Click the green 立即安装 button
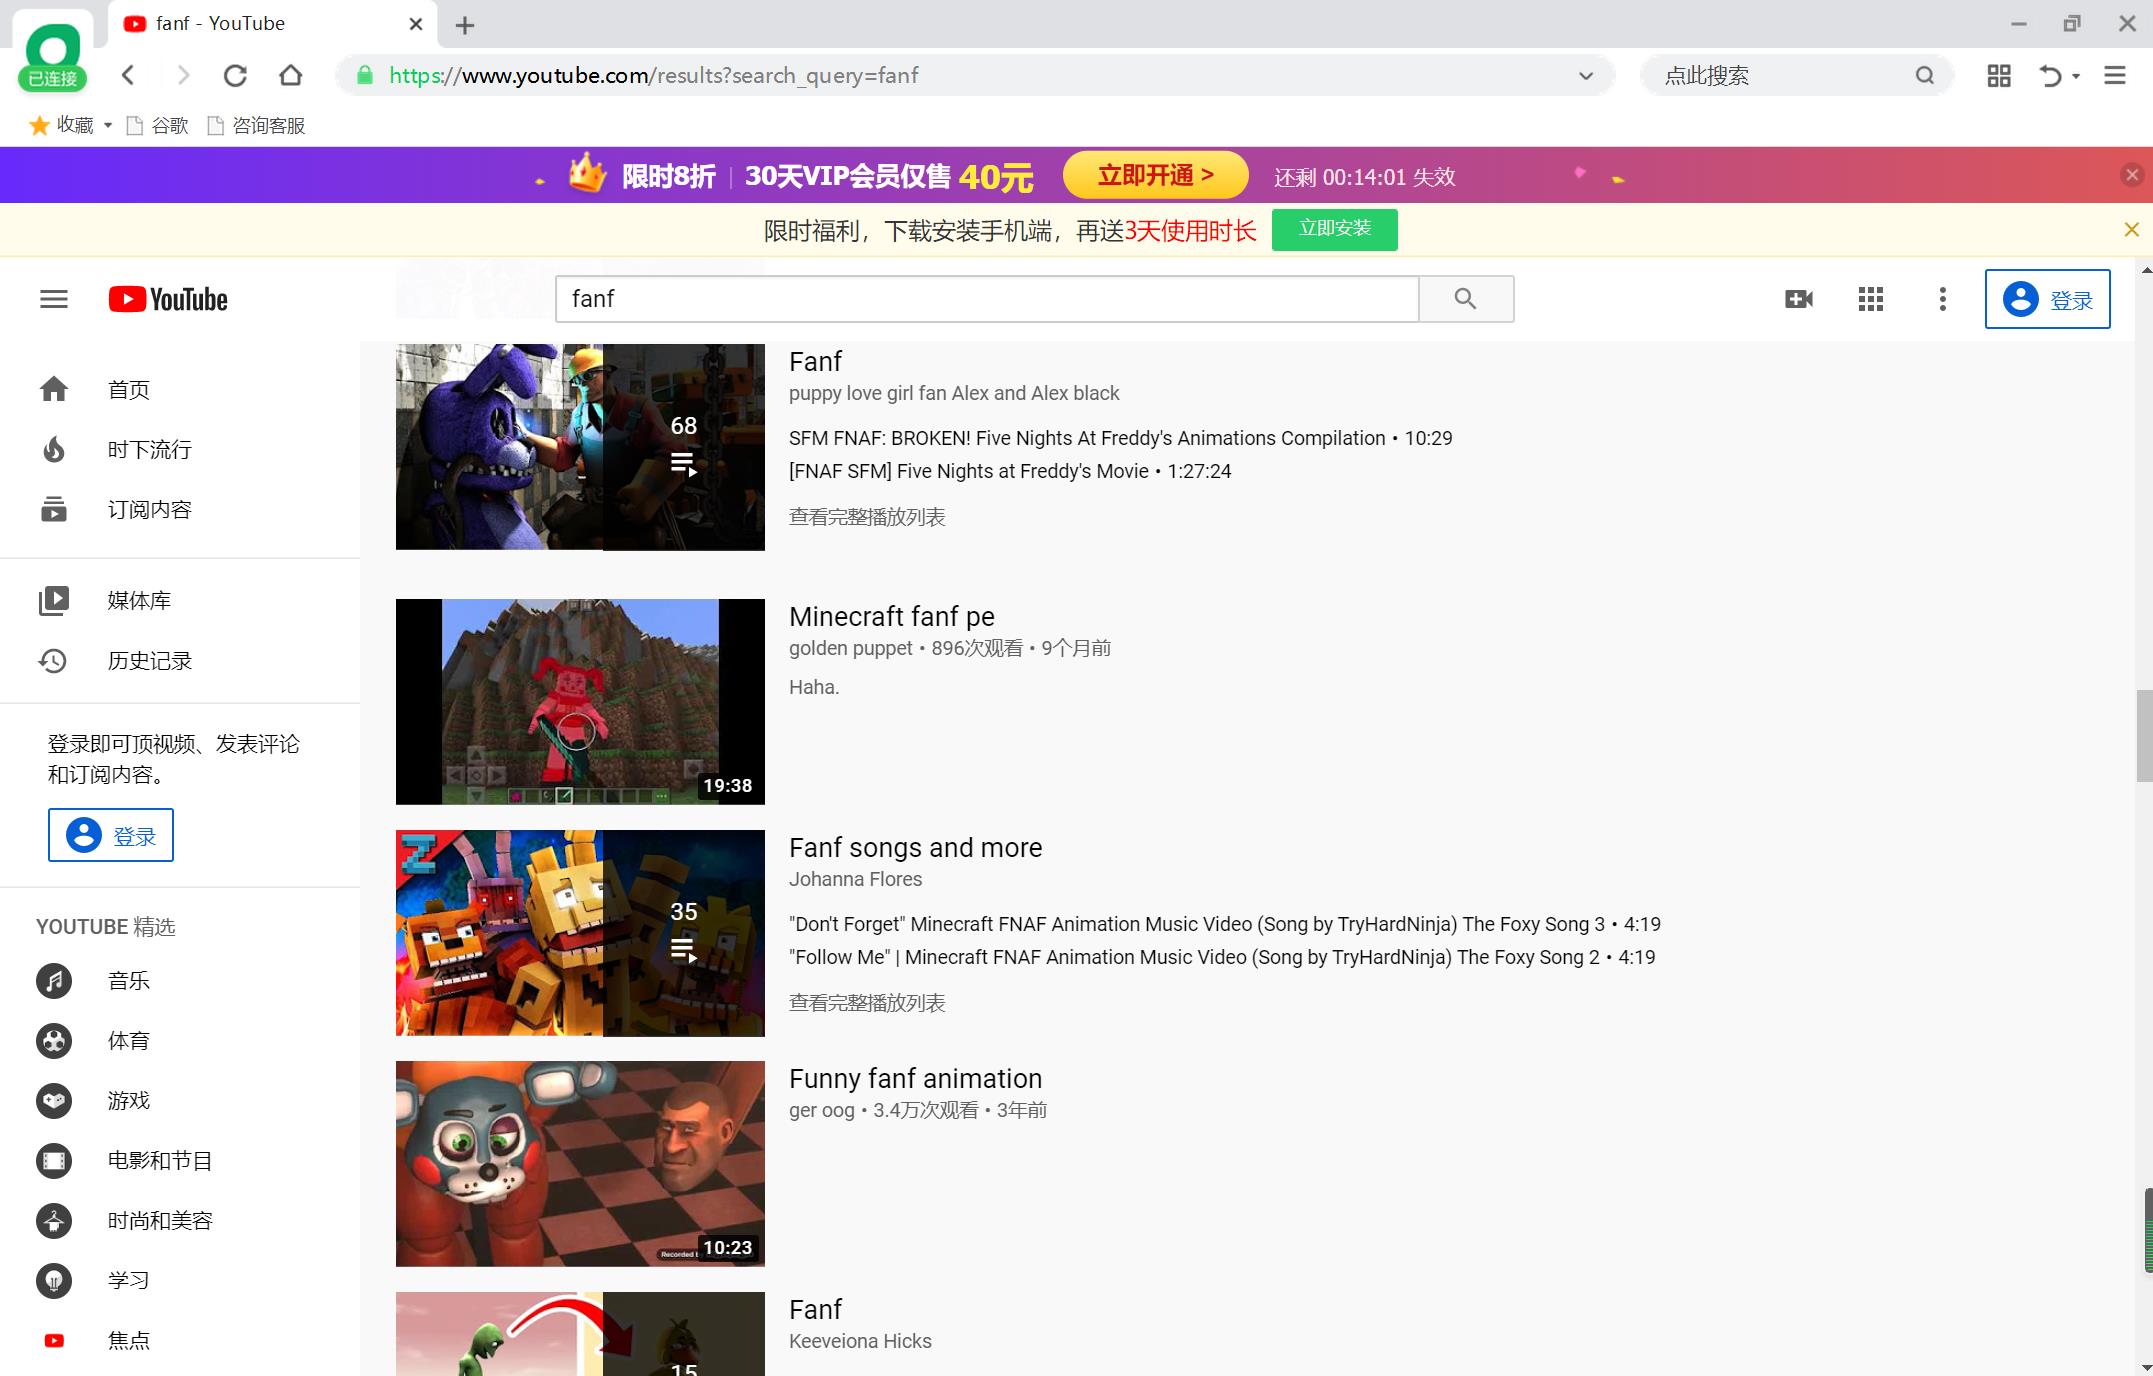Viewport: 2153px width, 1376px height. 1334,229
